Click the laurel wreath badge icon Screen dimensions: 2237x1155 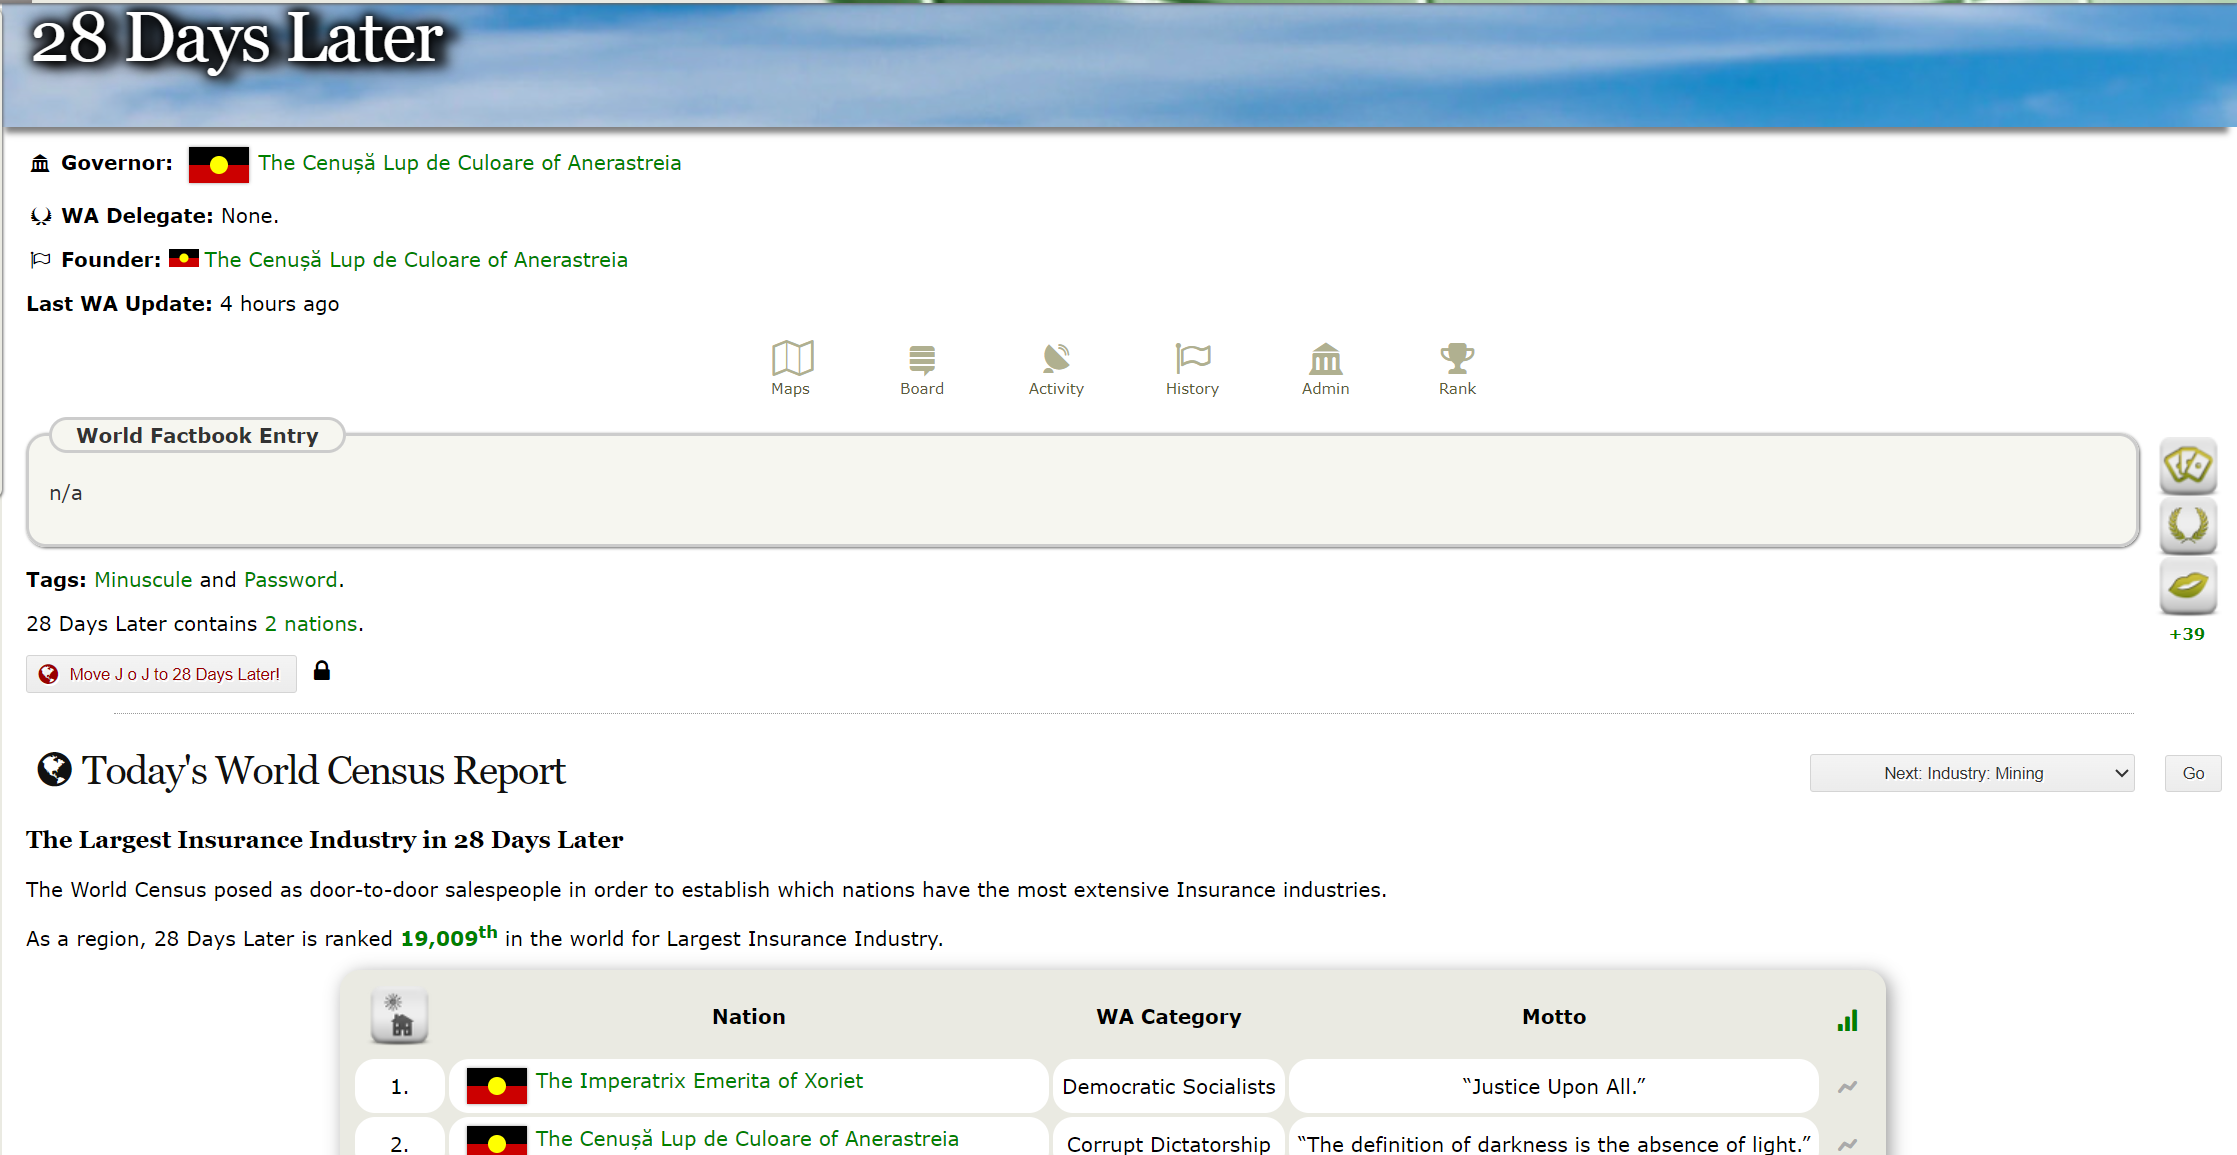2187,525
